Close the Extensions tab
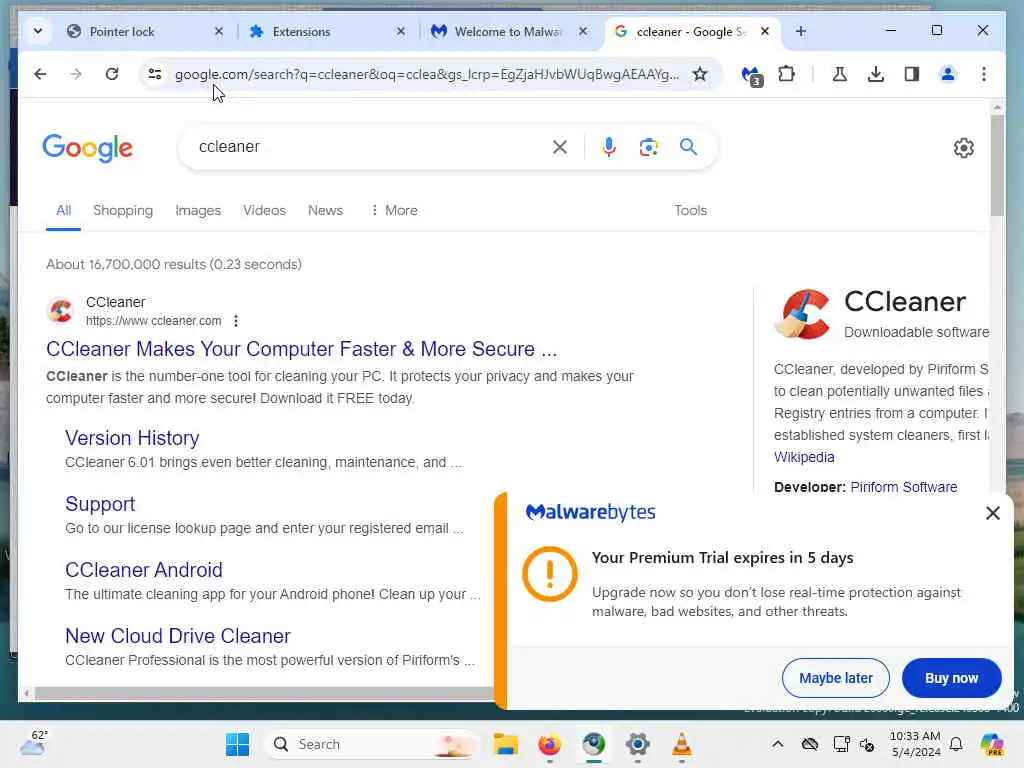1024x768 pixels. click(x=401, y=31)
